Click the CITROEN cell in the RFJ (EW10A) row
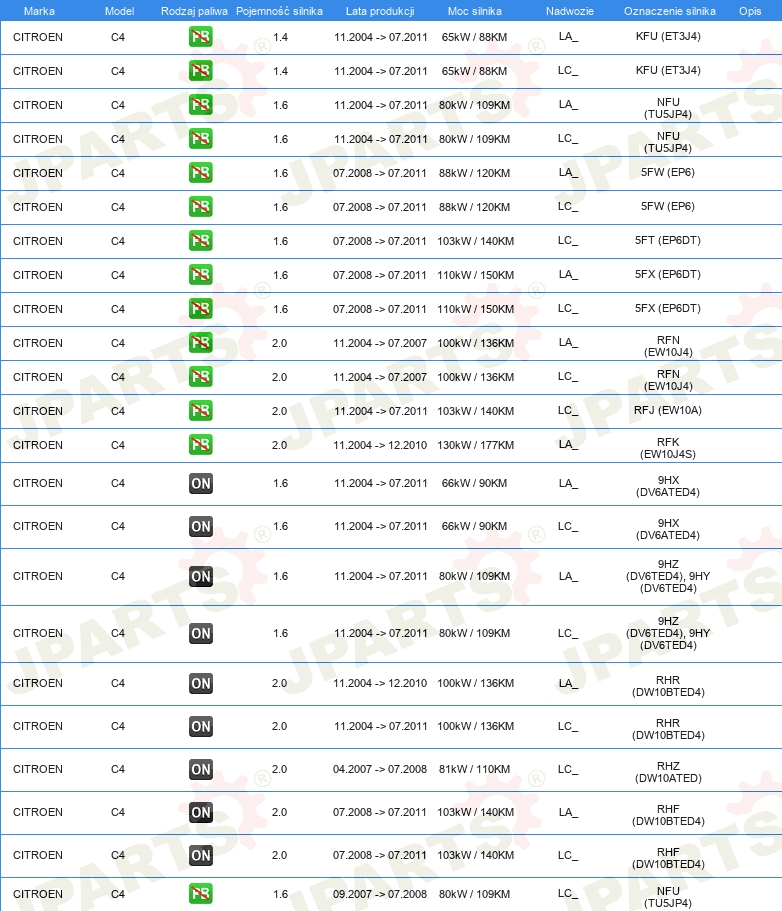The image size is (782, 911). click(x=38, y=411)
